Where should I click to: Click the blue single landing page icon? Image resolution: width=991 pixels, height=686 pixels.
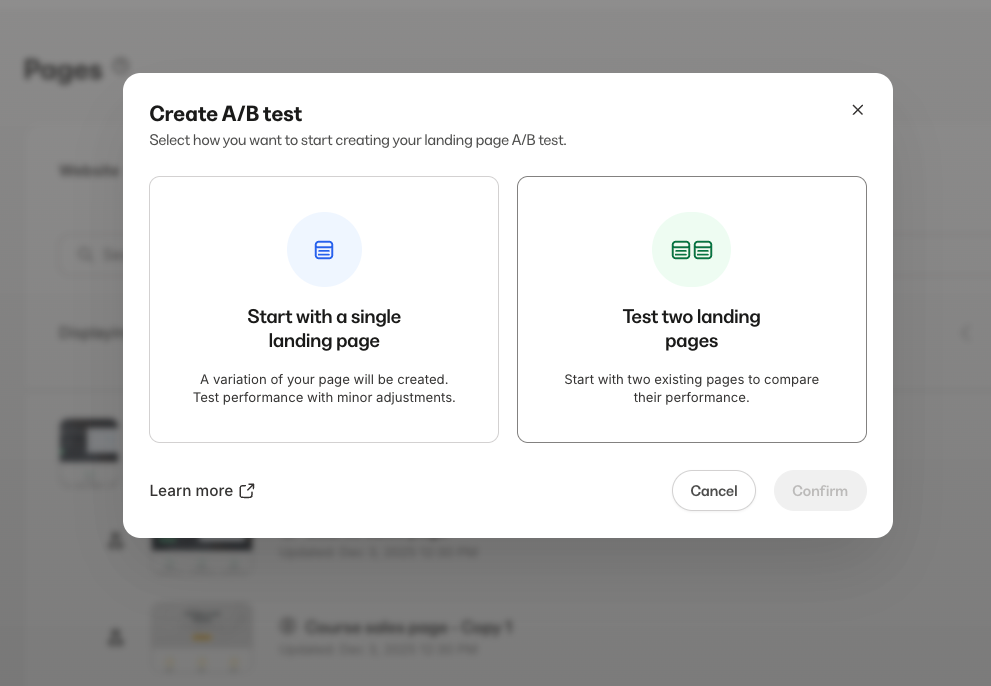click(324, 248)
